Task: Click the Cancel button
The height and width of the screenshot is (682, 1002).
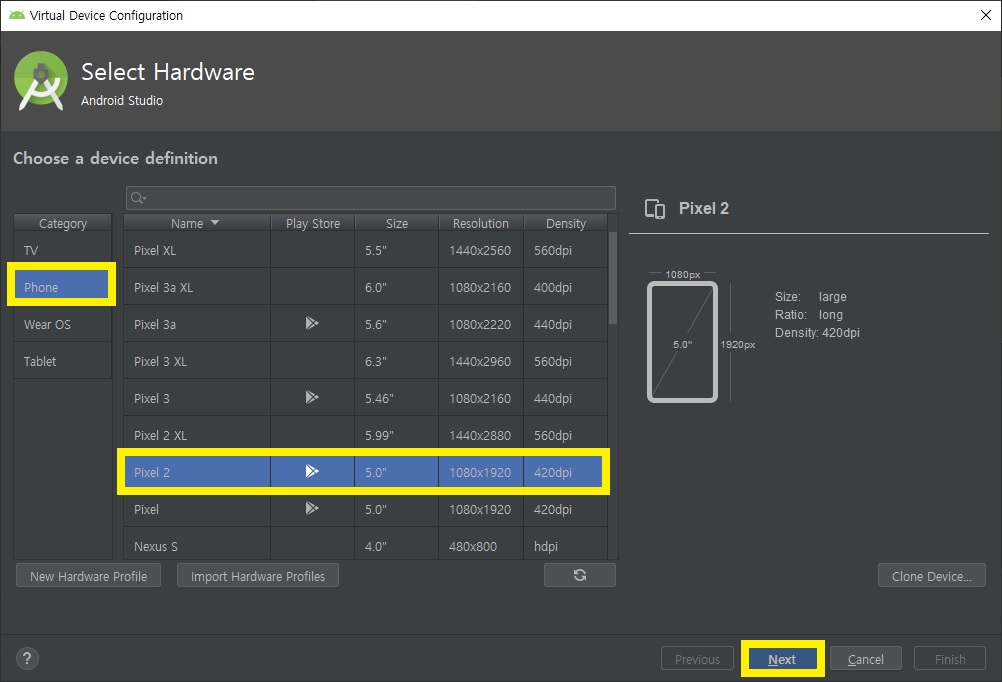Action: (865, 659)
